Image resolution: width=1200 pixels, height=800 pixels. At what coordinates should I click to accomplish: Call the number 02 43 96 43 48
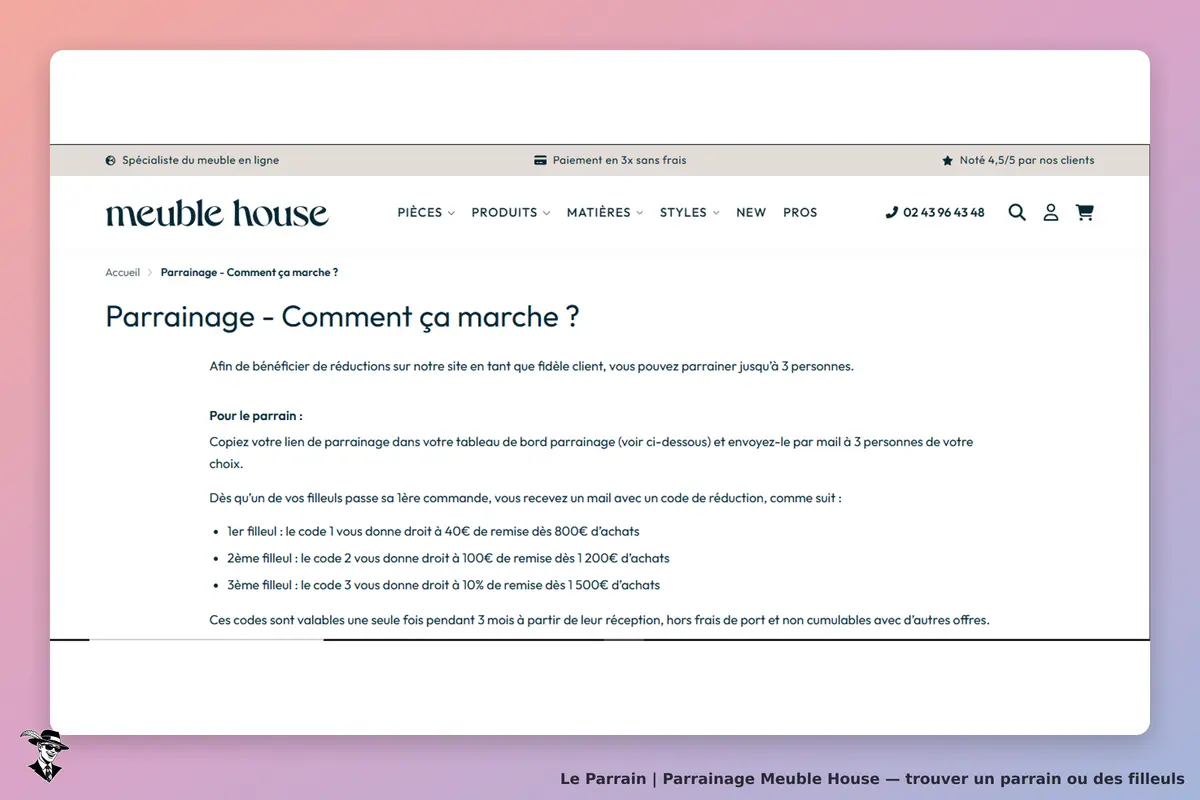tap(944, 212)
